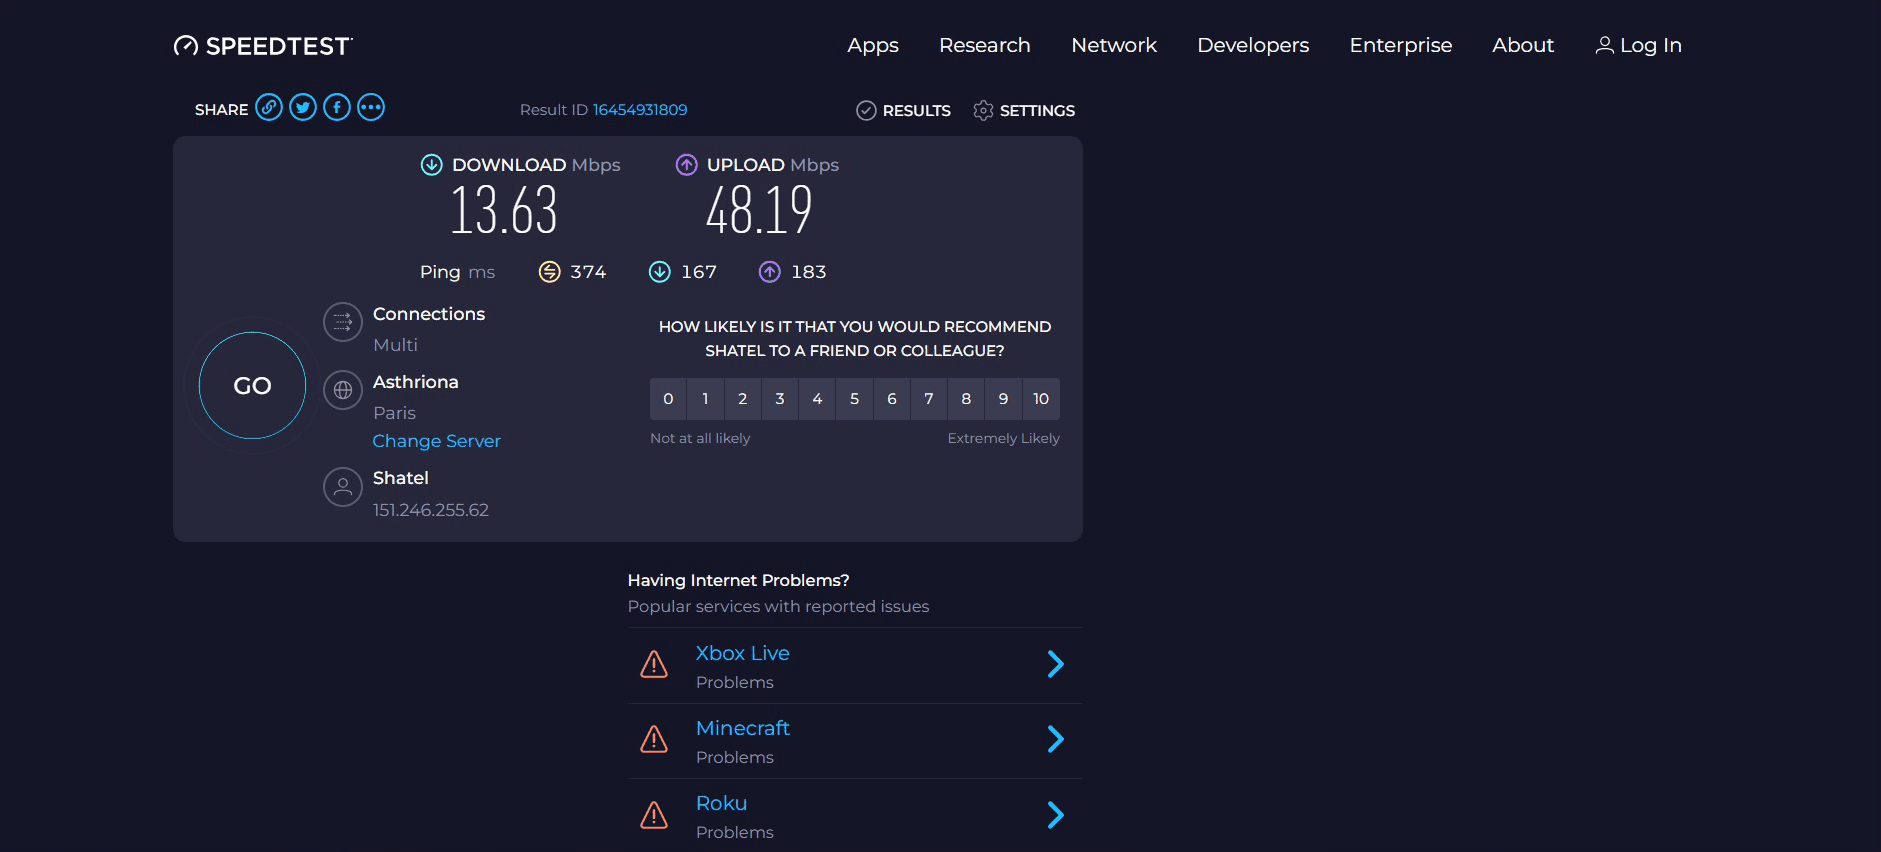
Task: Click the Connections mode icon
Action: pyautogui.click(x=343, y=322)
